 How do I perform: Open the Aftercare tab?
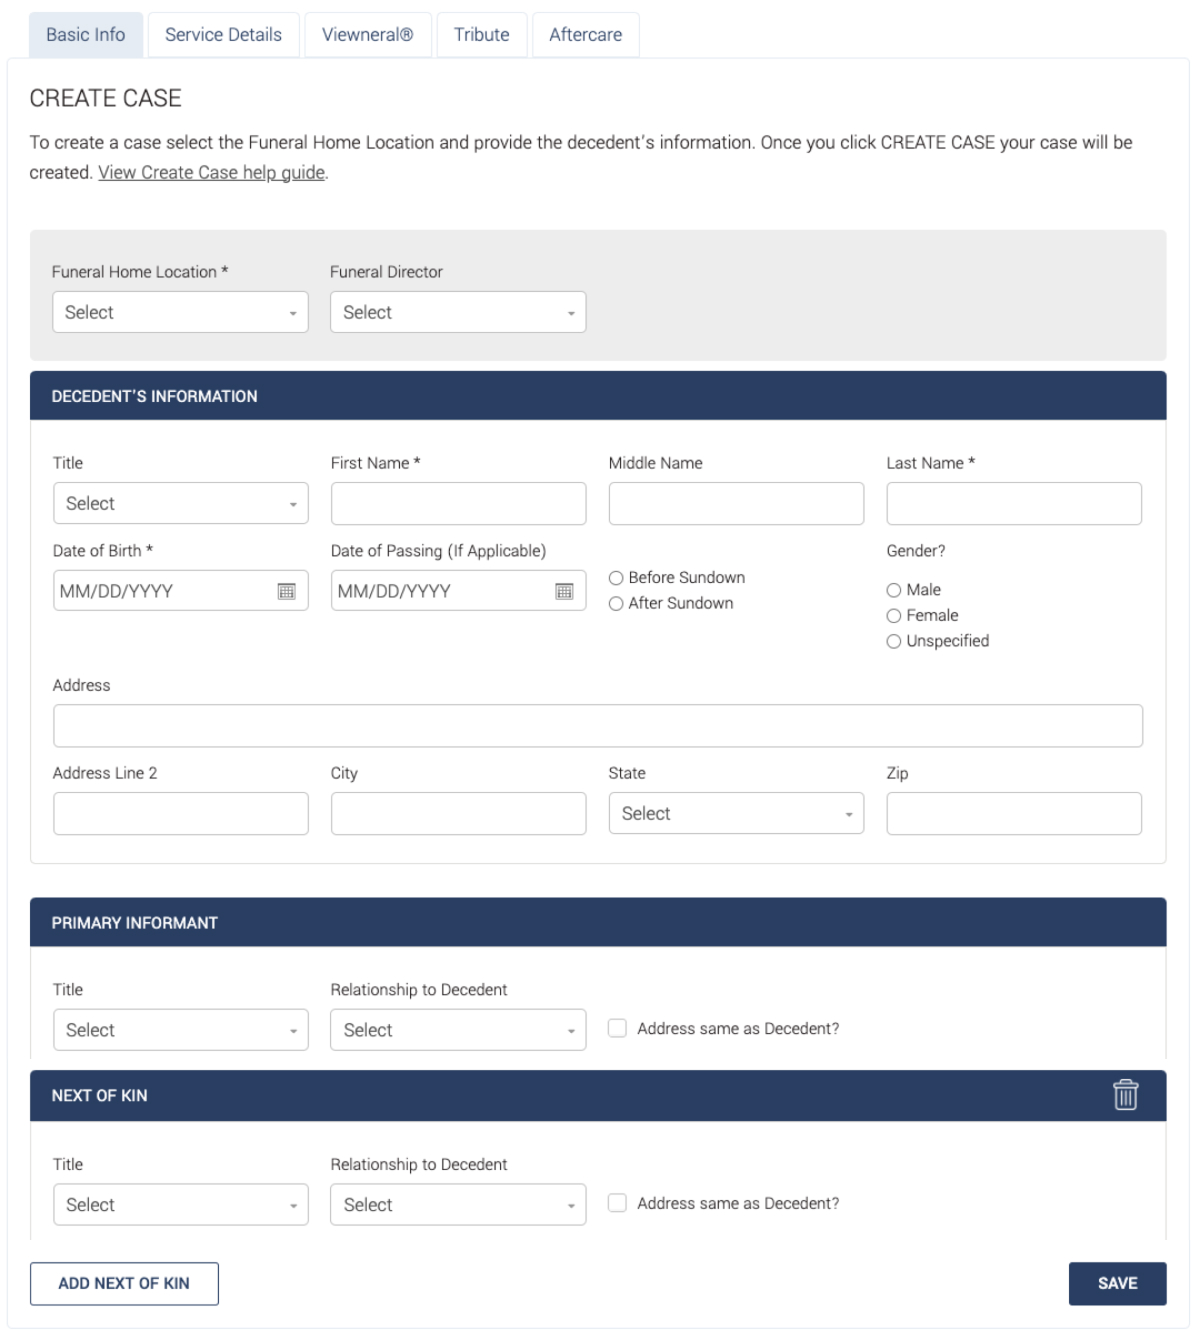pyautogui.click(x=585, y=35)
